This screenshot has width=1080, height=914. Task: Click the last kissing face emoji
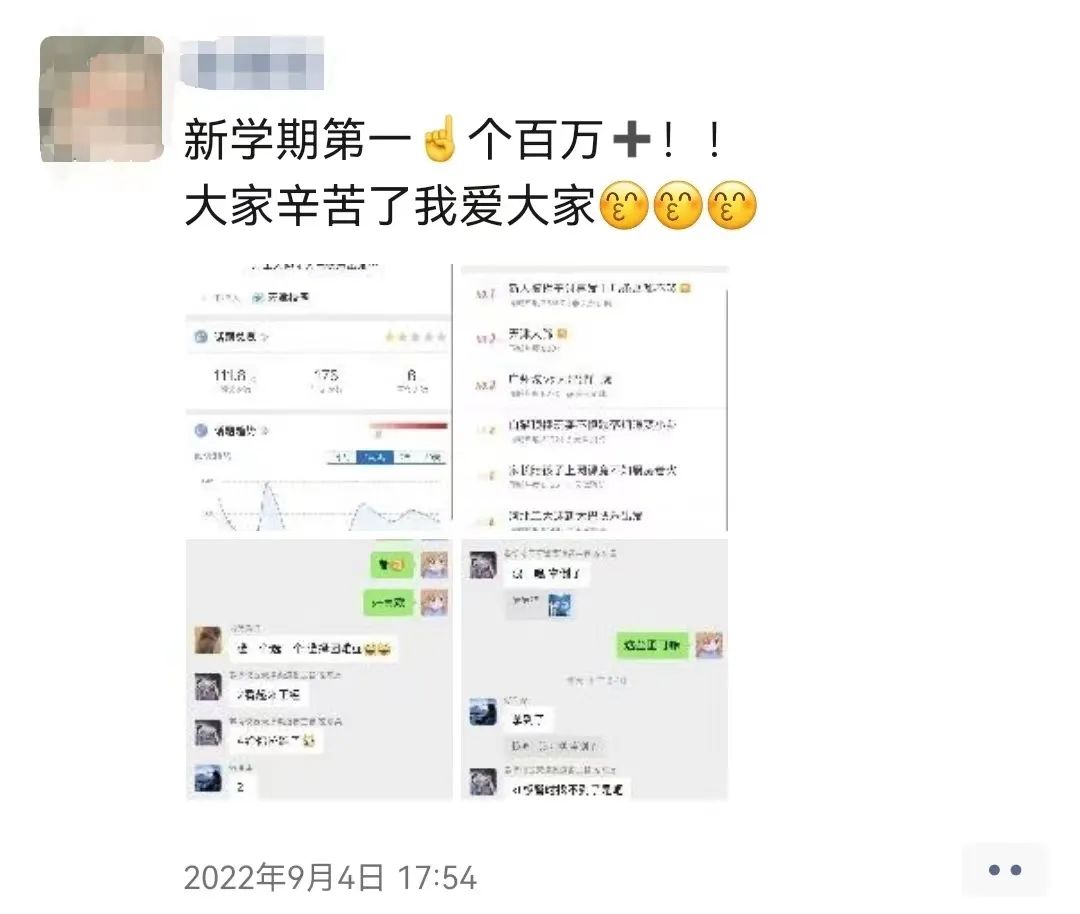732,205
